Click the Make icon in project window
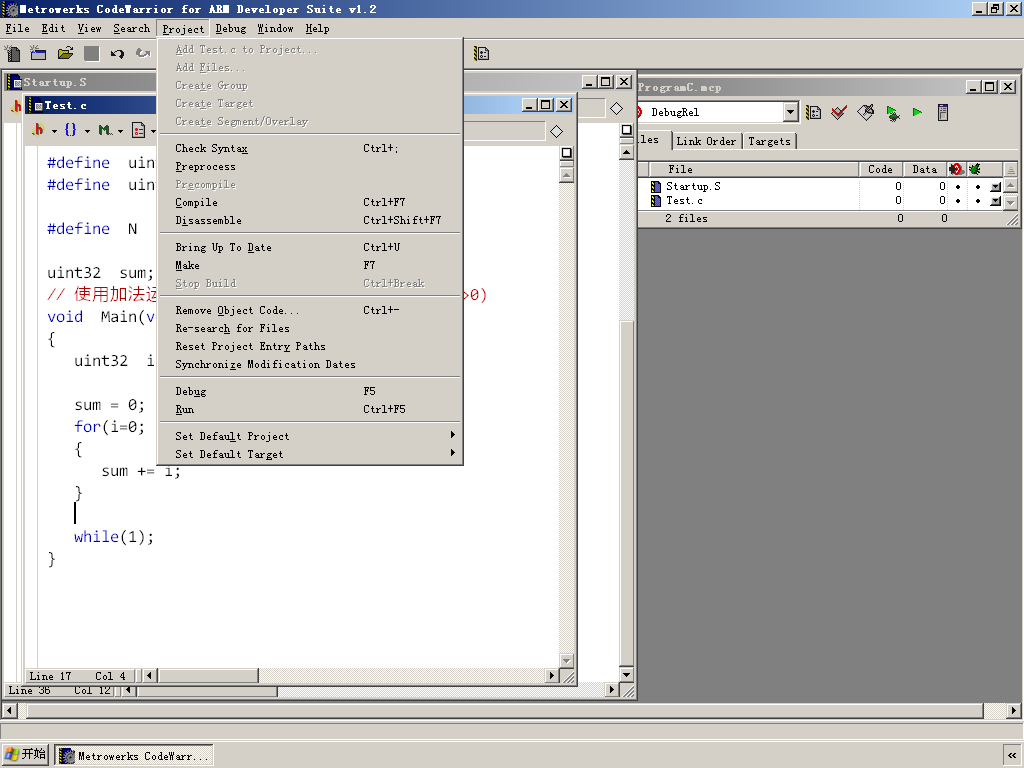Screen dimensions: 1024x768 coord(865,112)
